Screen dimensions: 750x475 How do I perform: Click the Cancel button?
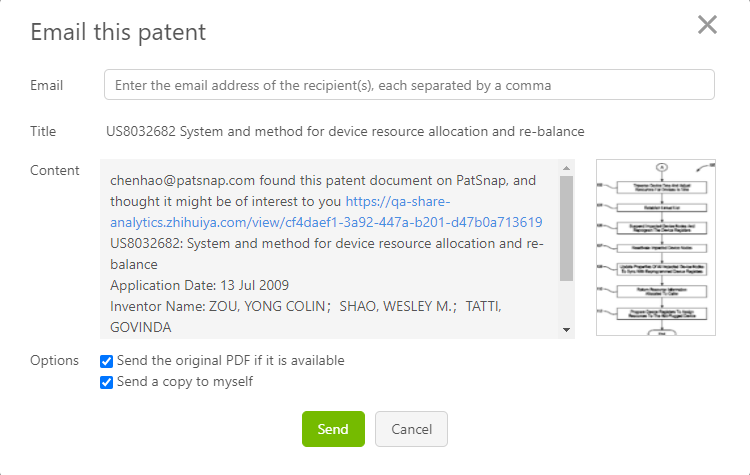(x=411, y=429)
